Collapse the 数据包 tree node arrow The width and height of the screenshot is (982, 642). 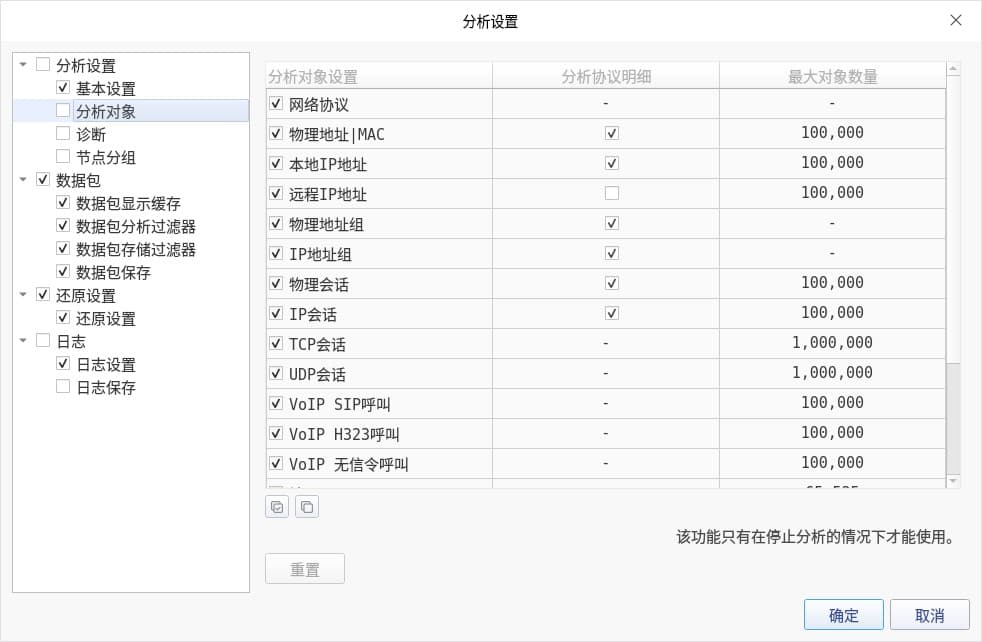click(x=23, y=181)
